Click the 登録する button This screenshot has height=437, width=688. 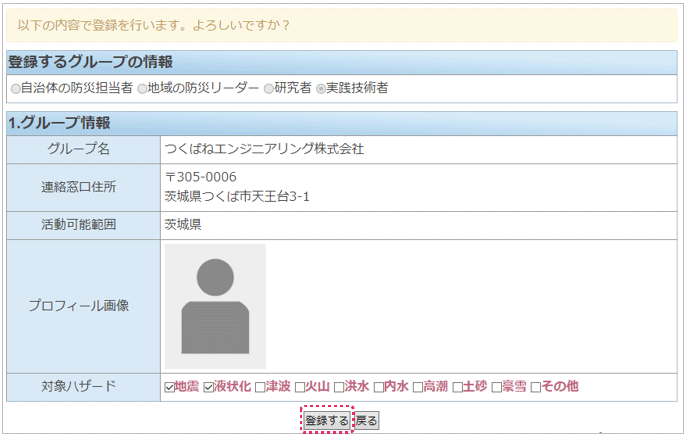point(327,421)
